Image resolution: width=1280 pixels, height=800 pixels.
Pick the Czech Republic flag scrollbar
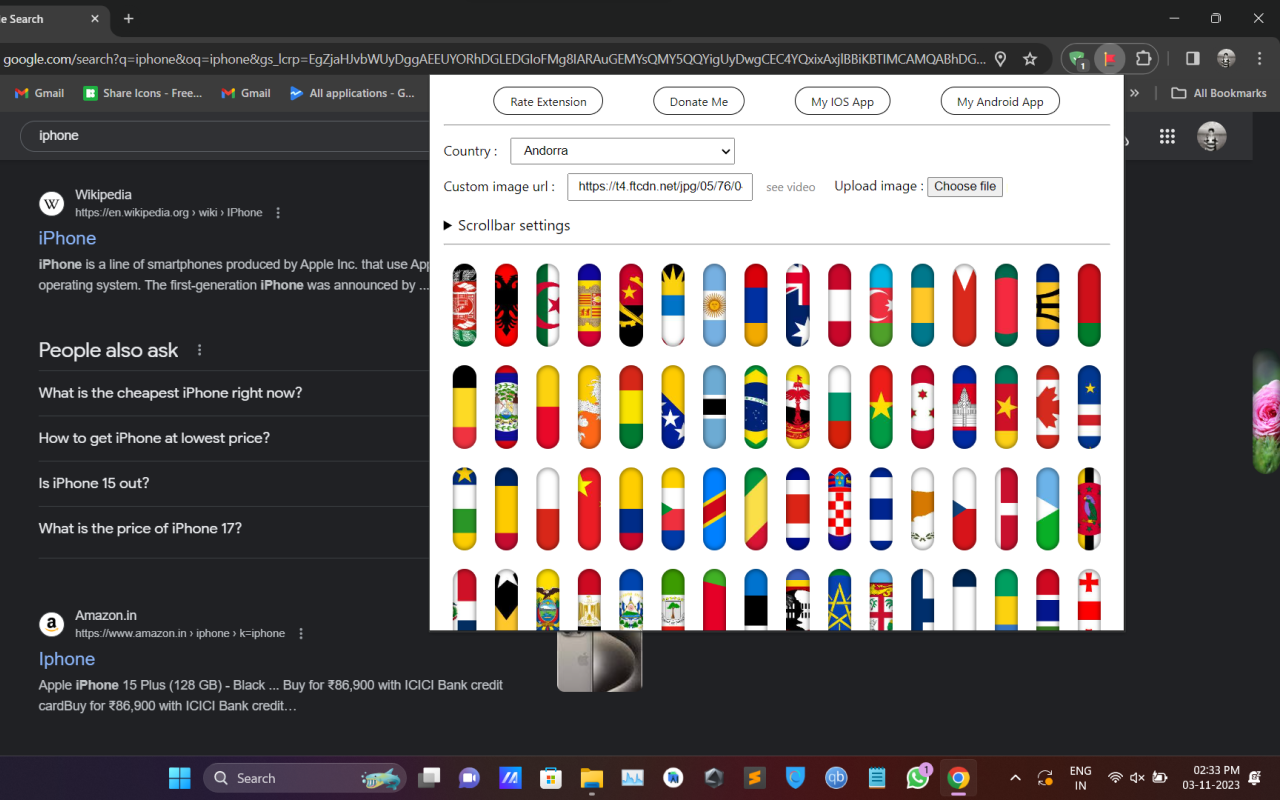(x=964, y=509)
